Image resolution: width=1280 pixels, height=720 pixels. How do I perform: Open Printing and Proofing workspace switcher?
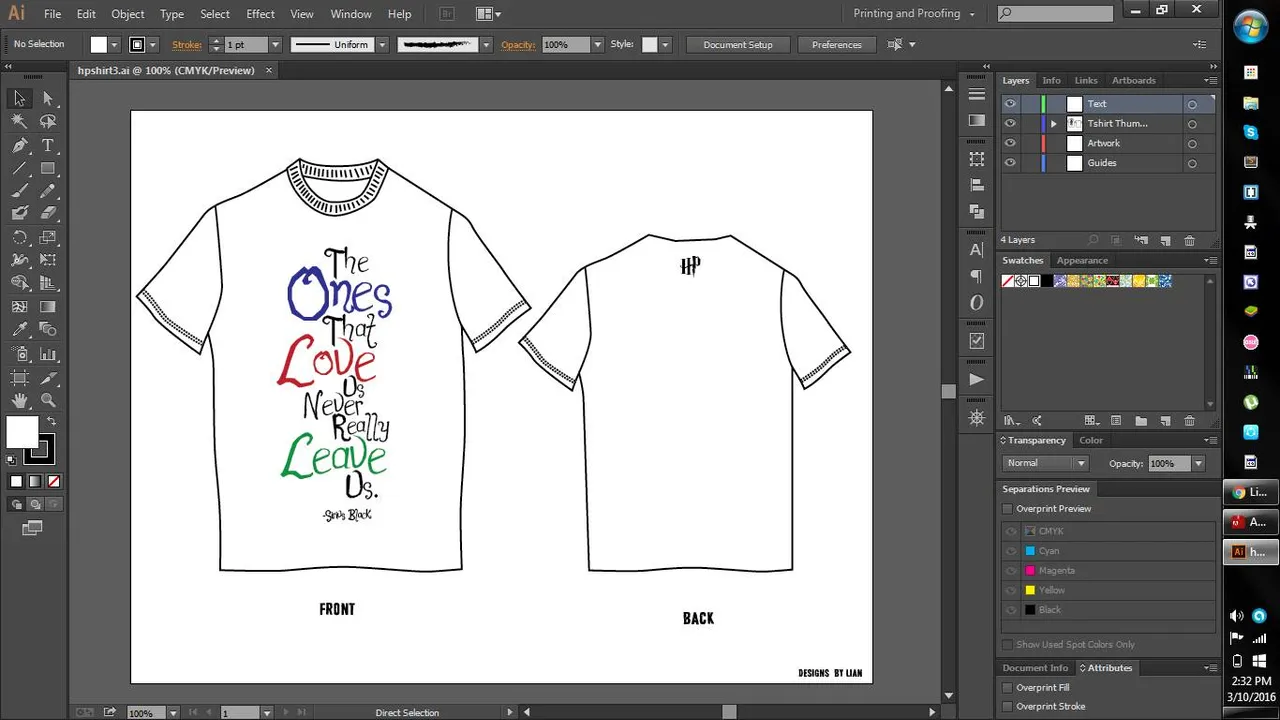point(913,14)
